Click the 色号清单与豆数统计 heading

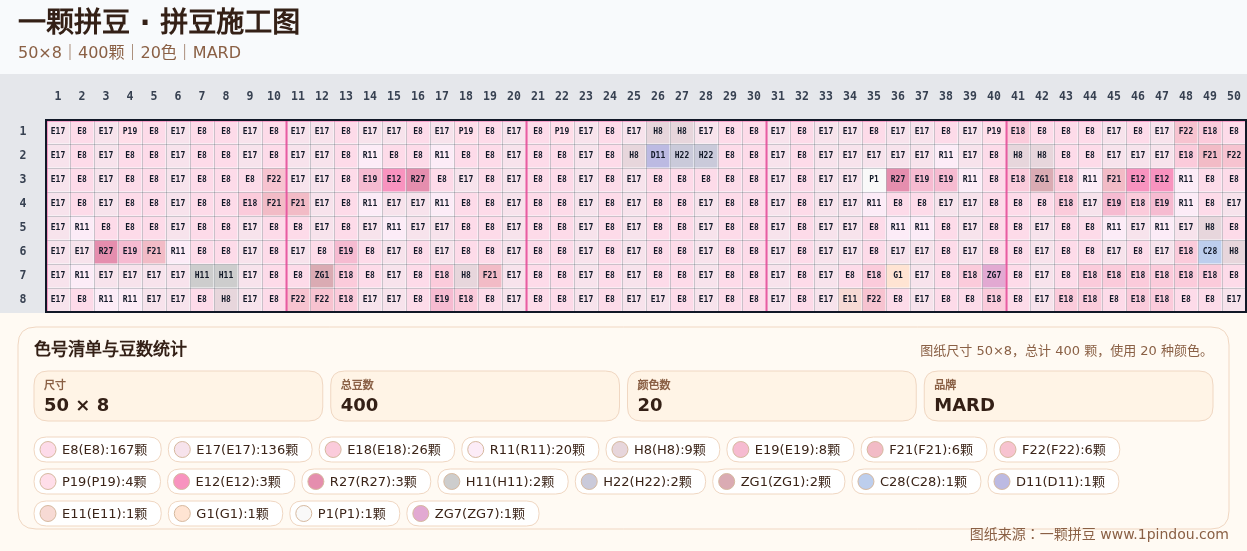[x=110, y=349]
